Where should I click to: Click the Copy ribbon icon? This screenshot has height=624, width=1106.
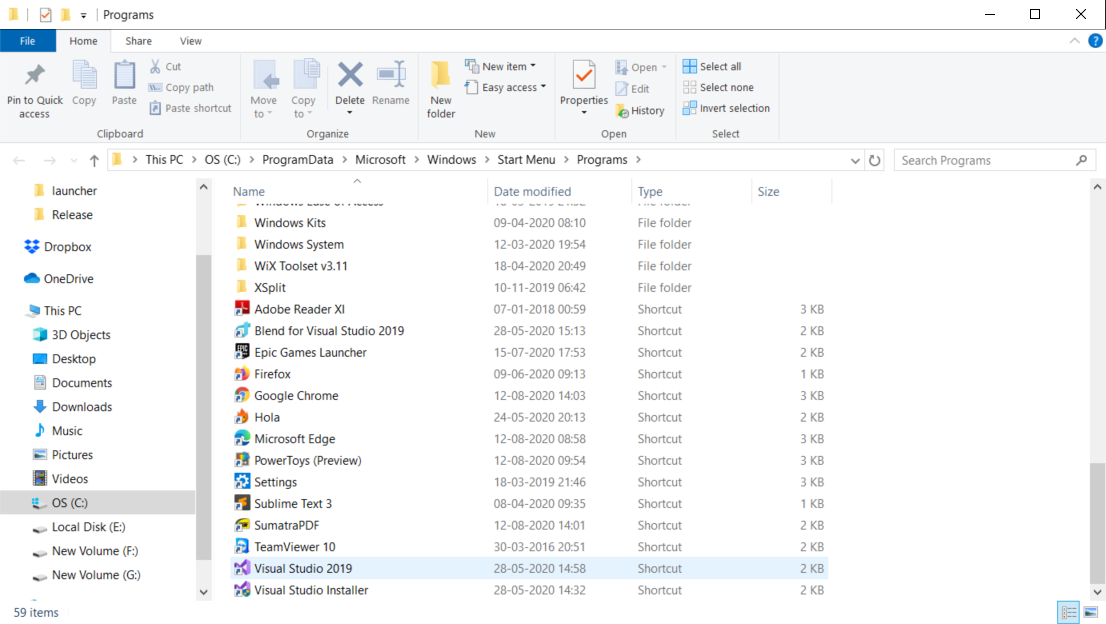click(x=85, y=75)
